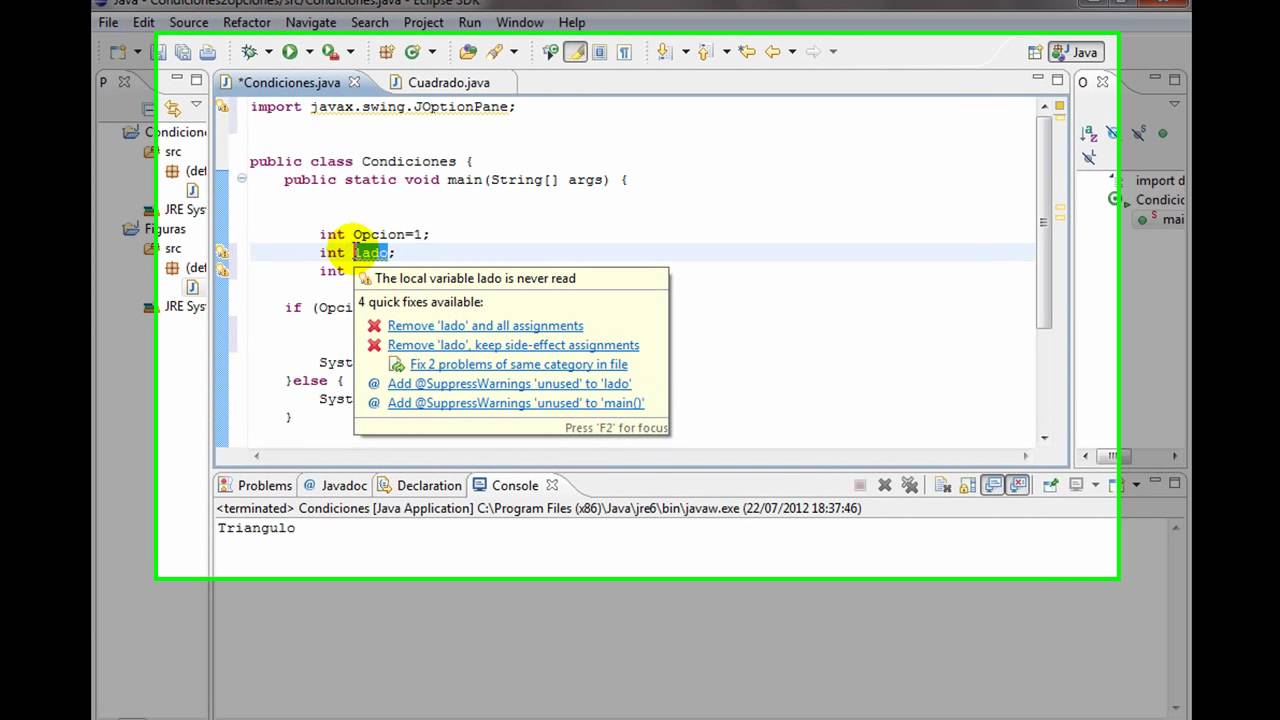
Task: Toggle Show Console on Standard Out
Action: [x=992, y=485]
